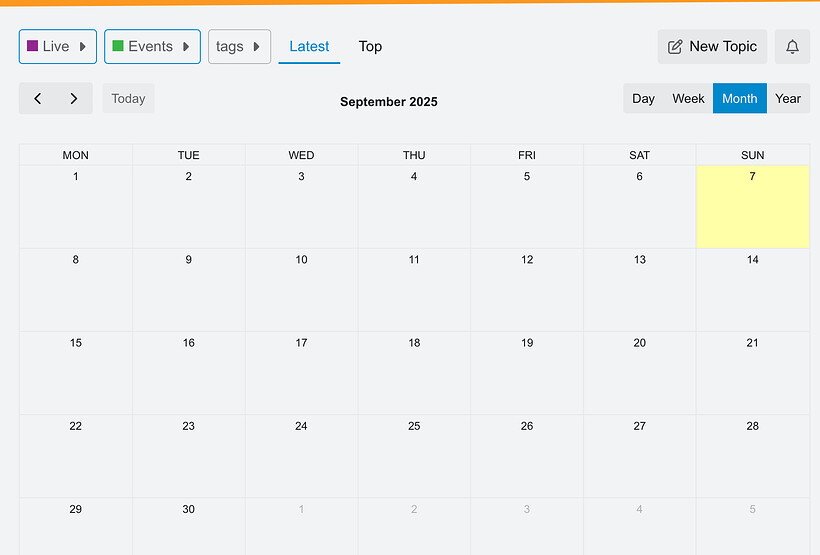Click the September 2025 title
This screenshot has width=820, height=555.
[389, 101]
